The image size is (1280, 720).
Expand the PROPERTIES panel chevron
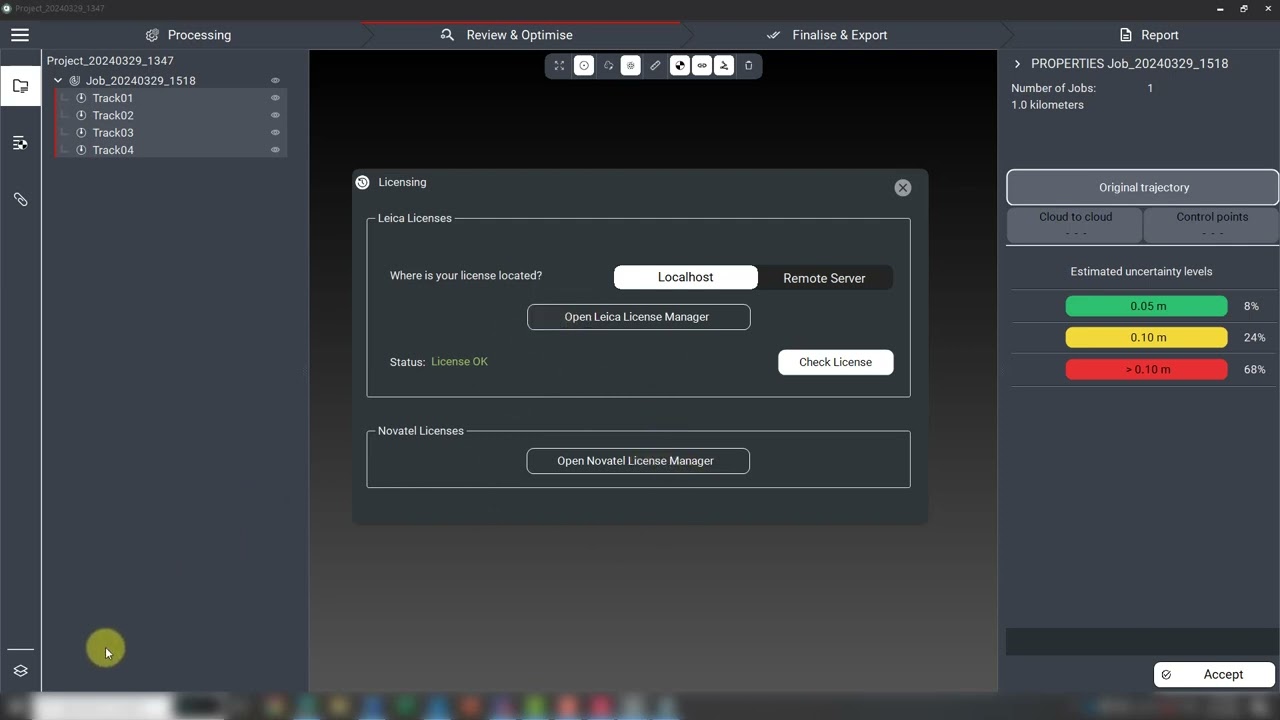[x=1017, y=64]
